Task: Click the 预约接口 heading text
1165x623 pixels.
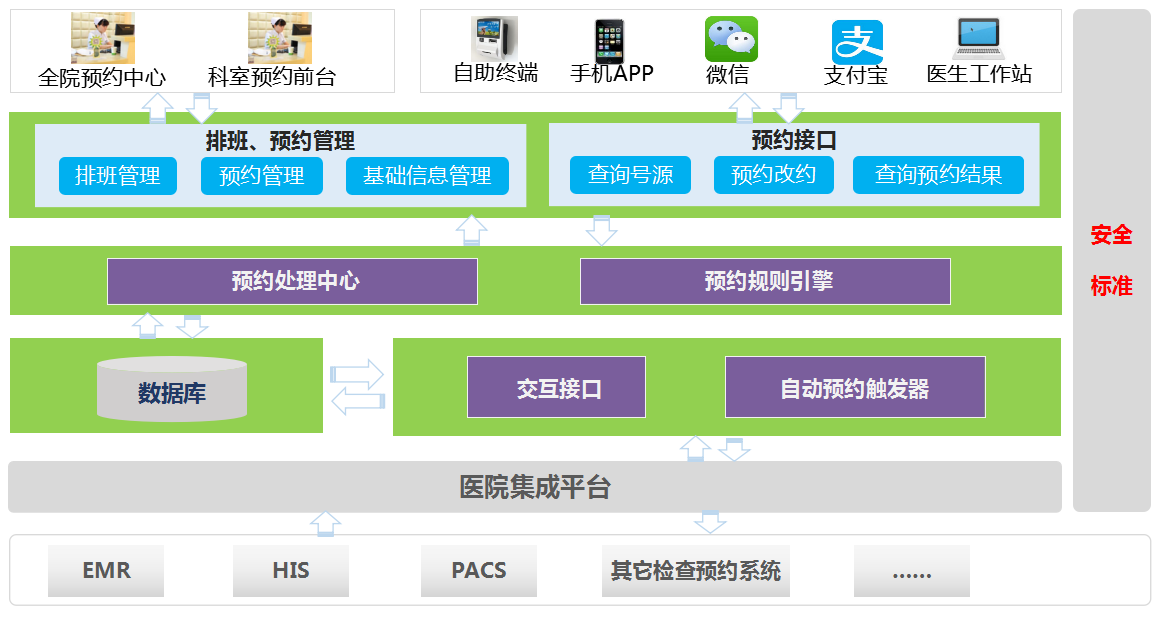Action: tap(794, 140)
